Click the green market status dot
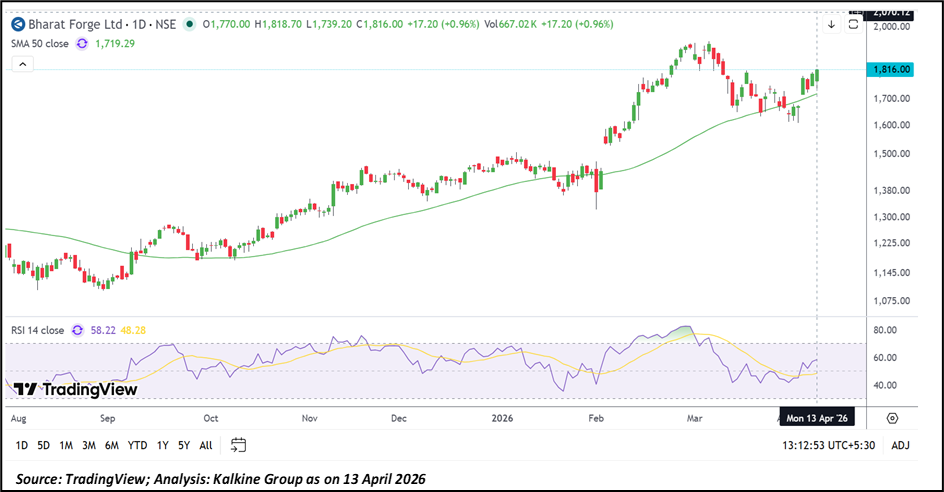Viewport: 944px width, 492px height. 189,22
